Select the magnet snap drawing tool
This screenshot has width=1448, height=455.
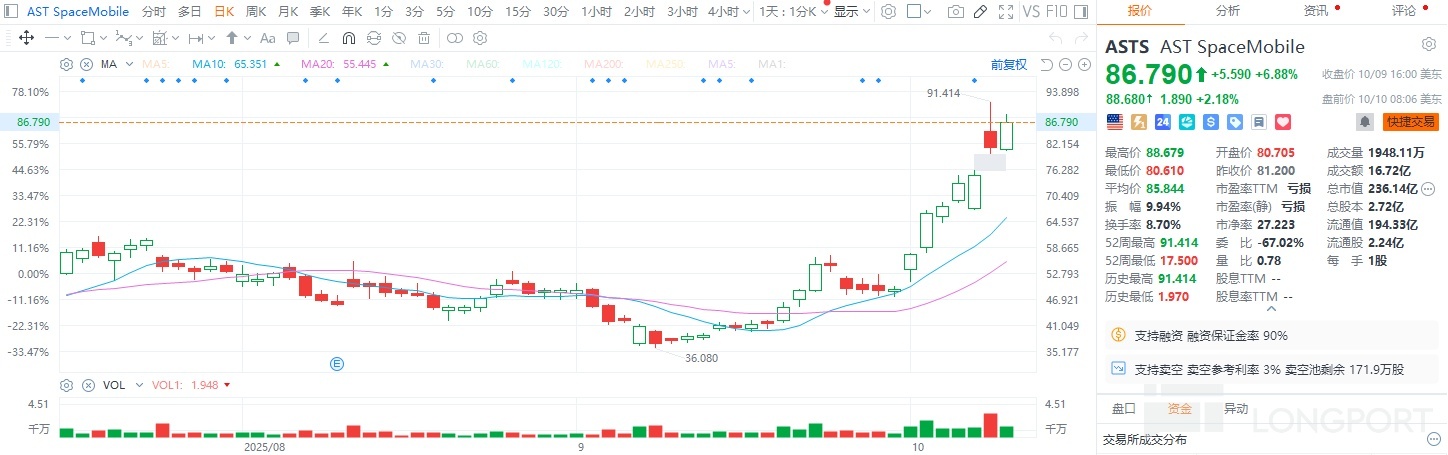tap(349, 38)
